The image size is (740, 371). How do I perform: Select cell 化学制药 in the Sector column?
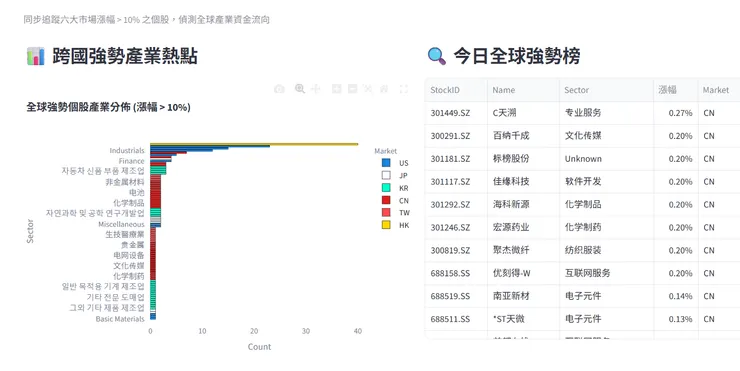pos(606,228)
